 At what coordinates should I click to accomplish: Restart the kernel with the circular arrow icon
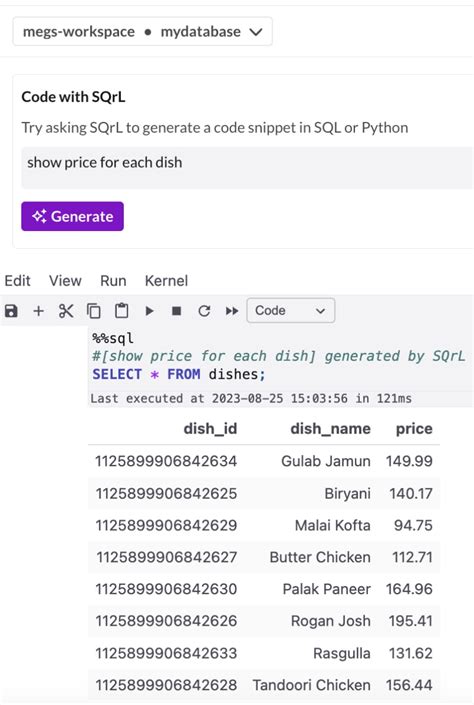pos(204,311)
